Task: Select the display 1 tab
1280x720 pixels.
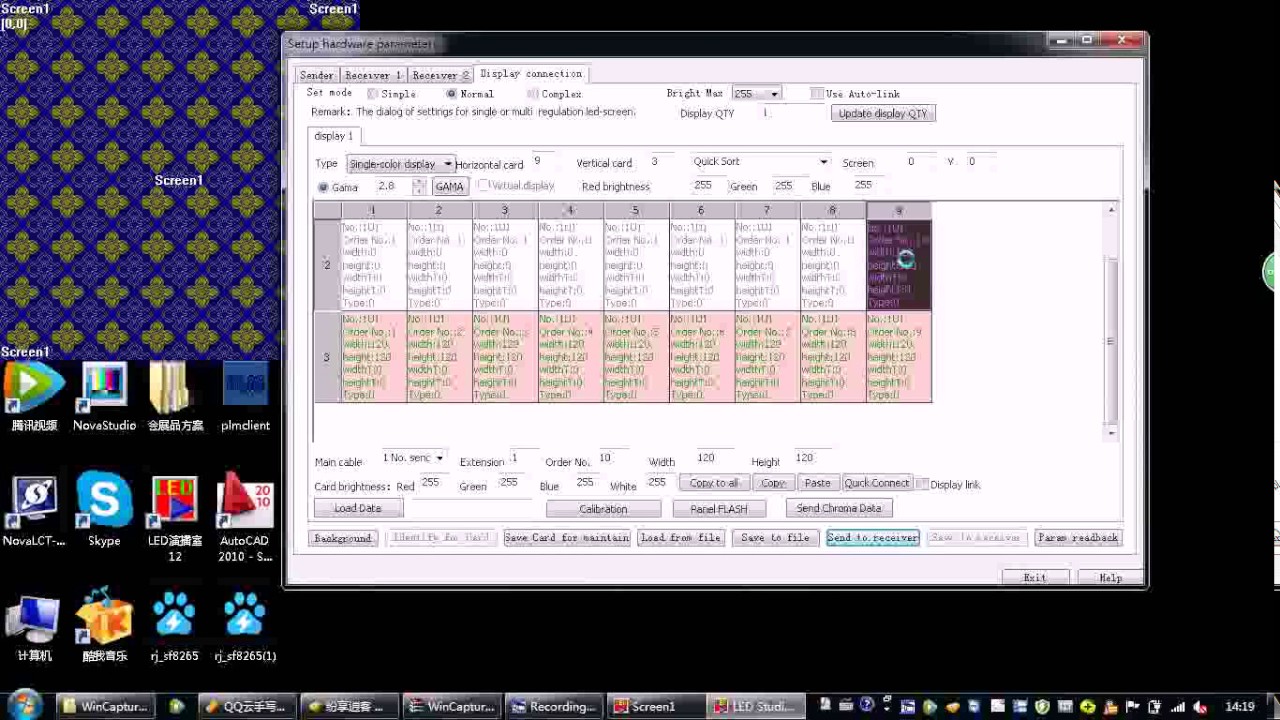Action: pos(333,136)
